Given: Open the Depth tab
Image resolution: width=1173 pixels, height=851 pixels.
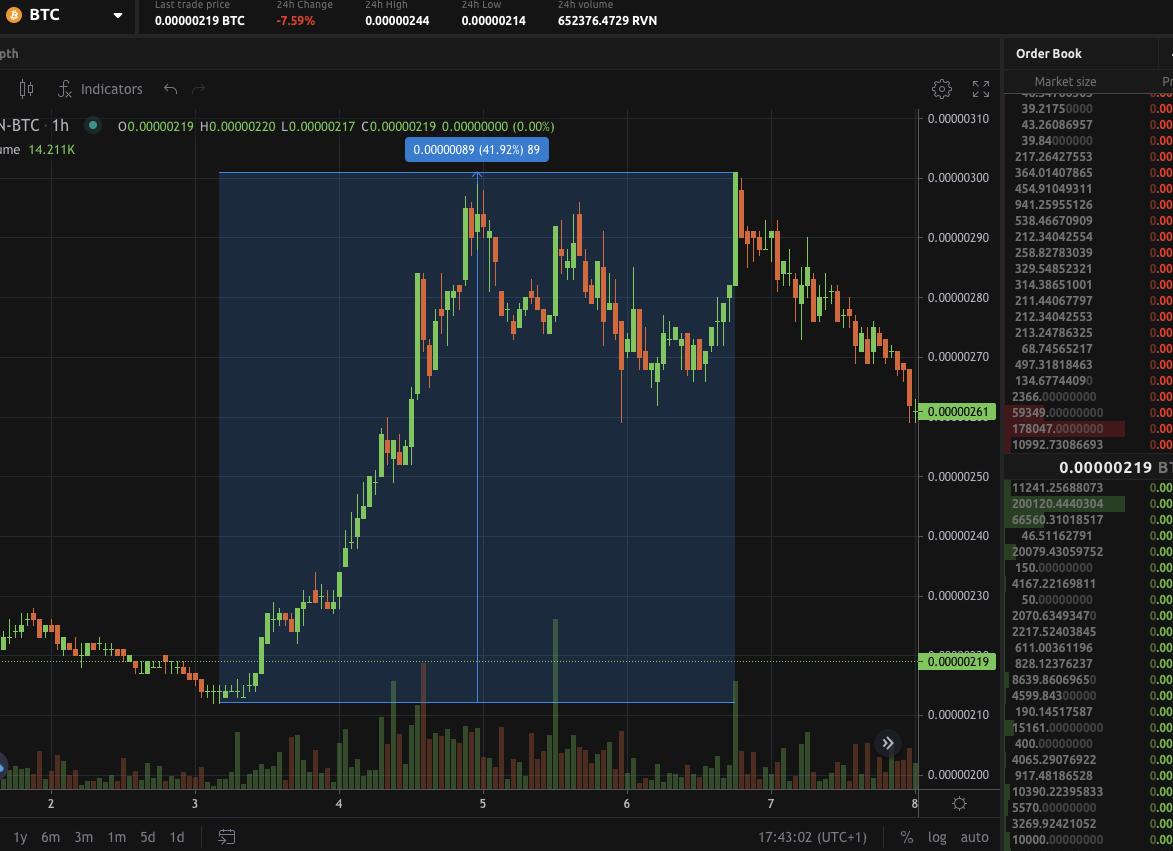Looking at the screenshot, I should [x=9, y=54].
